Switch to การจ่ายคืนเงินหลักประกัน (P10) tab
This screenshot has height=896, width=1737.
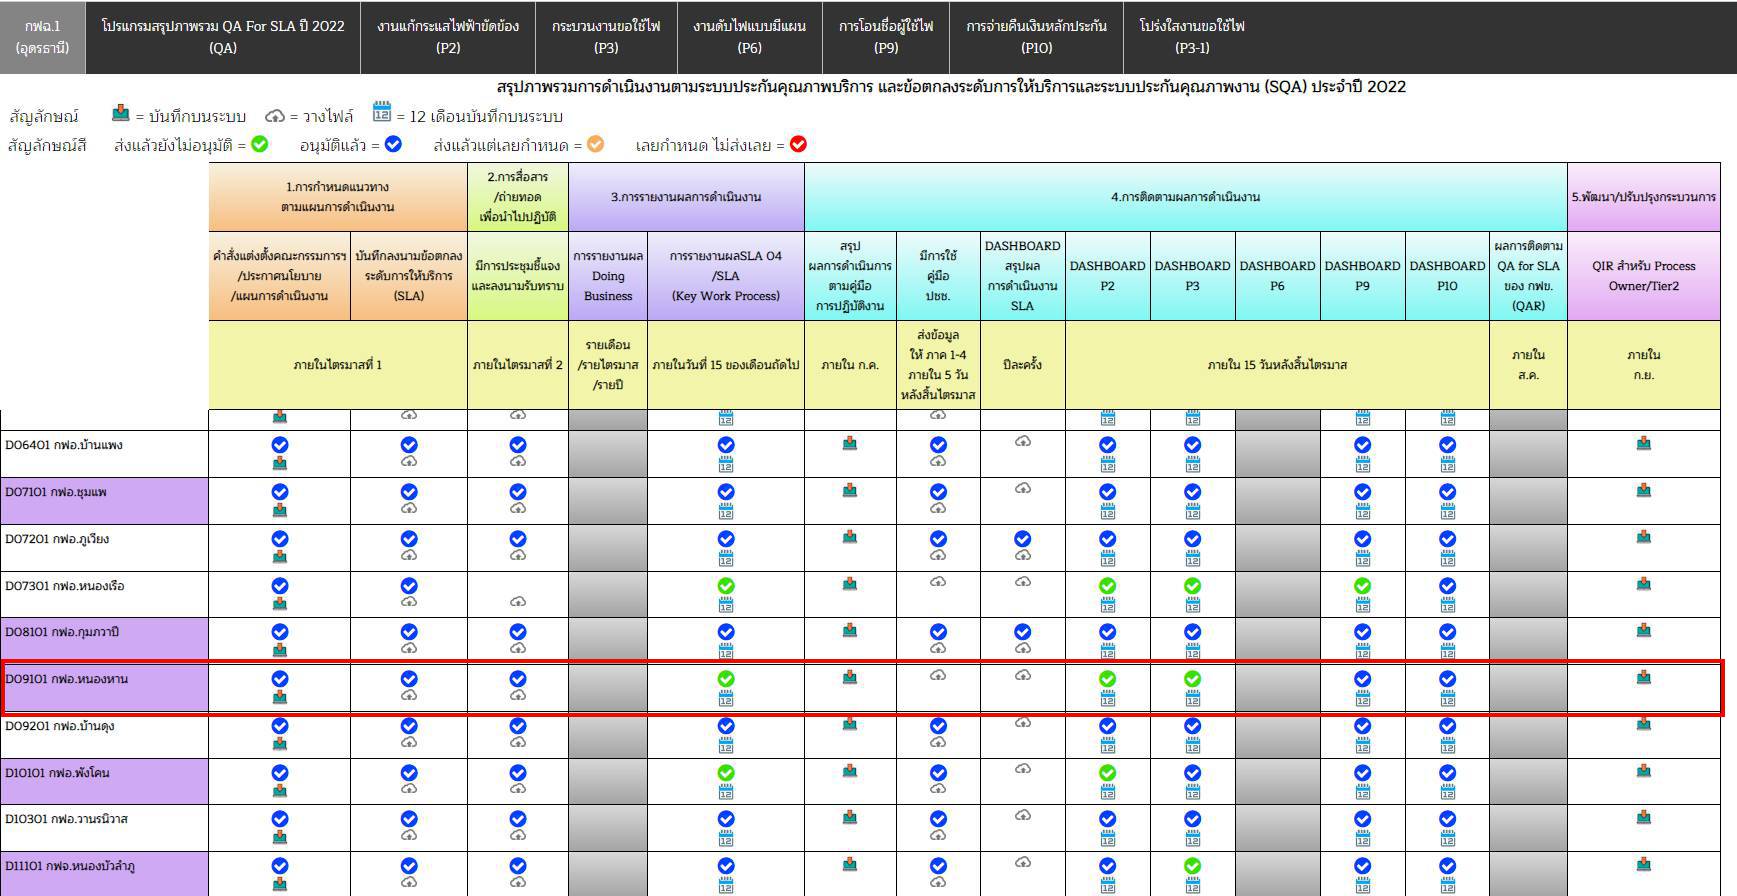pyautogui.click(x=1037, y=37)
